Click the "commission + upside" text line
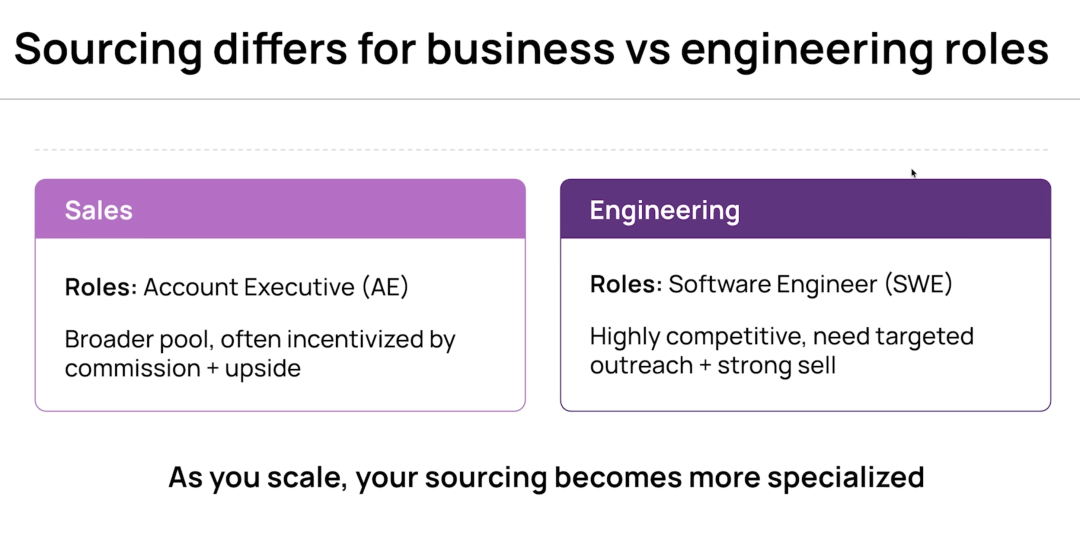The width and height of the screenshot is (1080, 549). coord(183,368)
